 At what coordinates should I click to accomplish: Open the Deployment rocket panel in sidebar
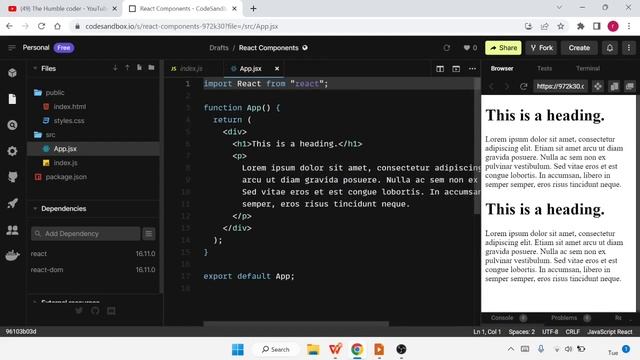click(x=12, y=203)
